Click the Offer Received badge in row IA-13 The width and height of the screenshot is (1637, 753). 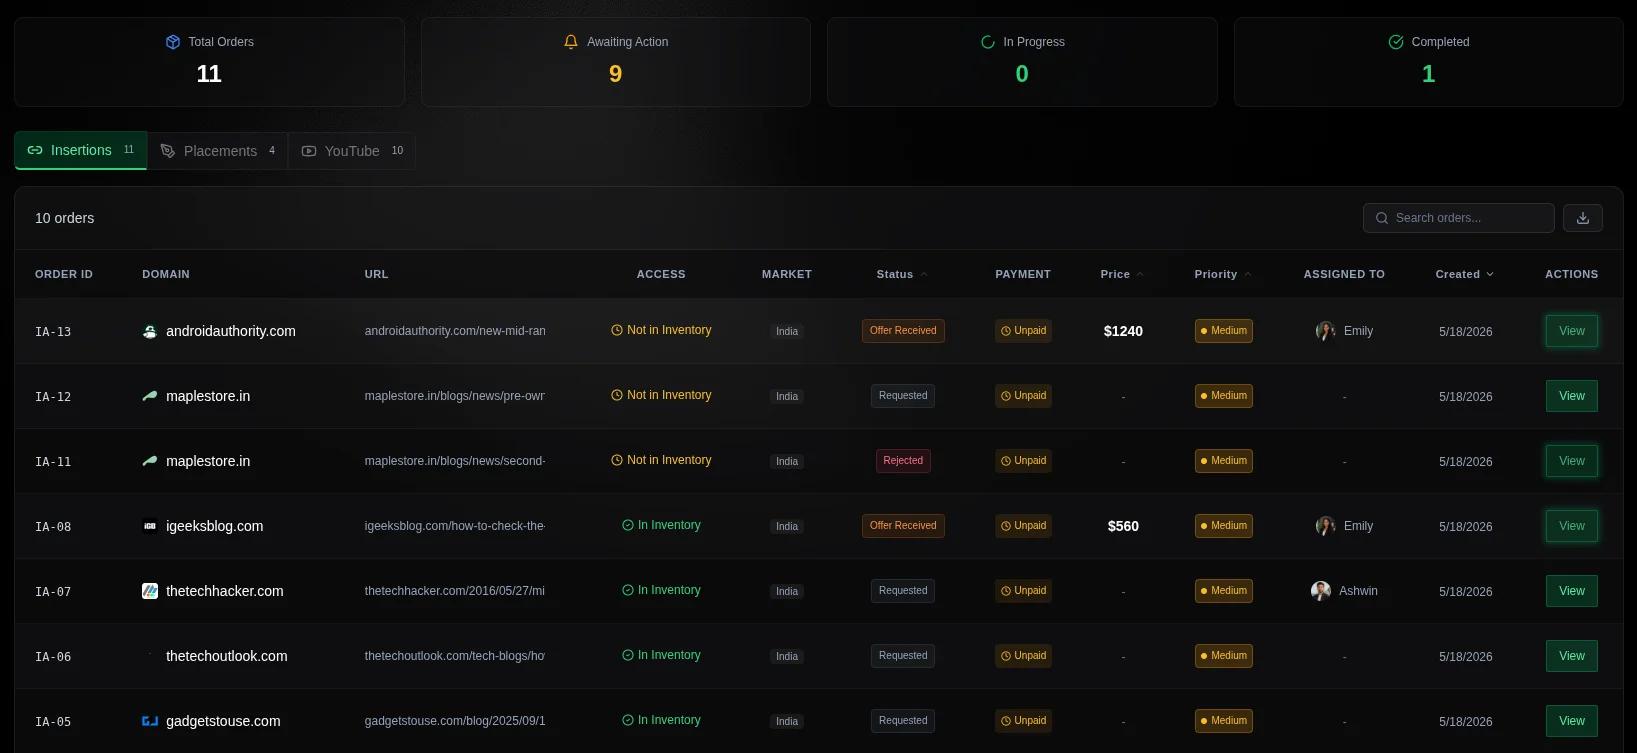click(x=903, y=331)
